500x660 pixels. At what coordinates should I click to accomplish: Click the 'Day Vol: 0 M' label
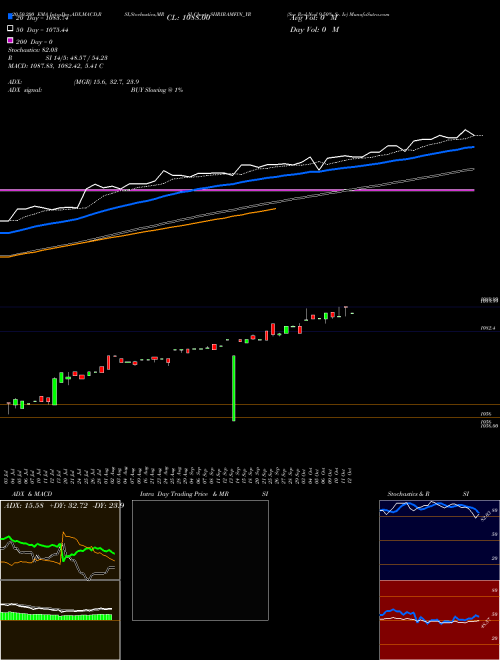point(314,29)
